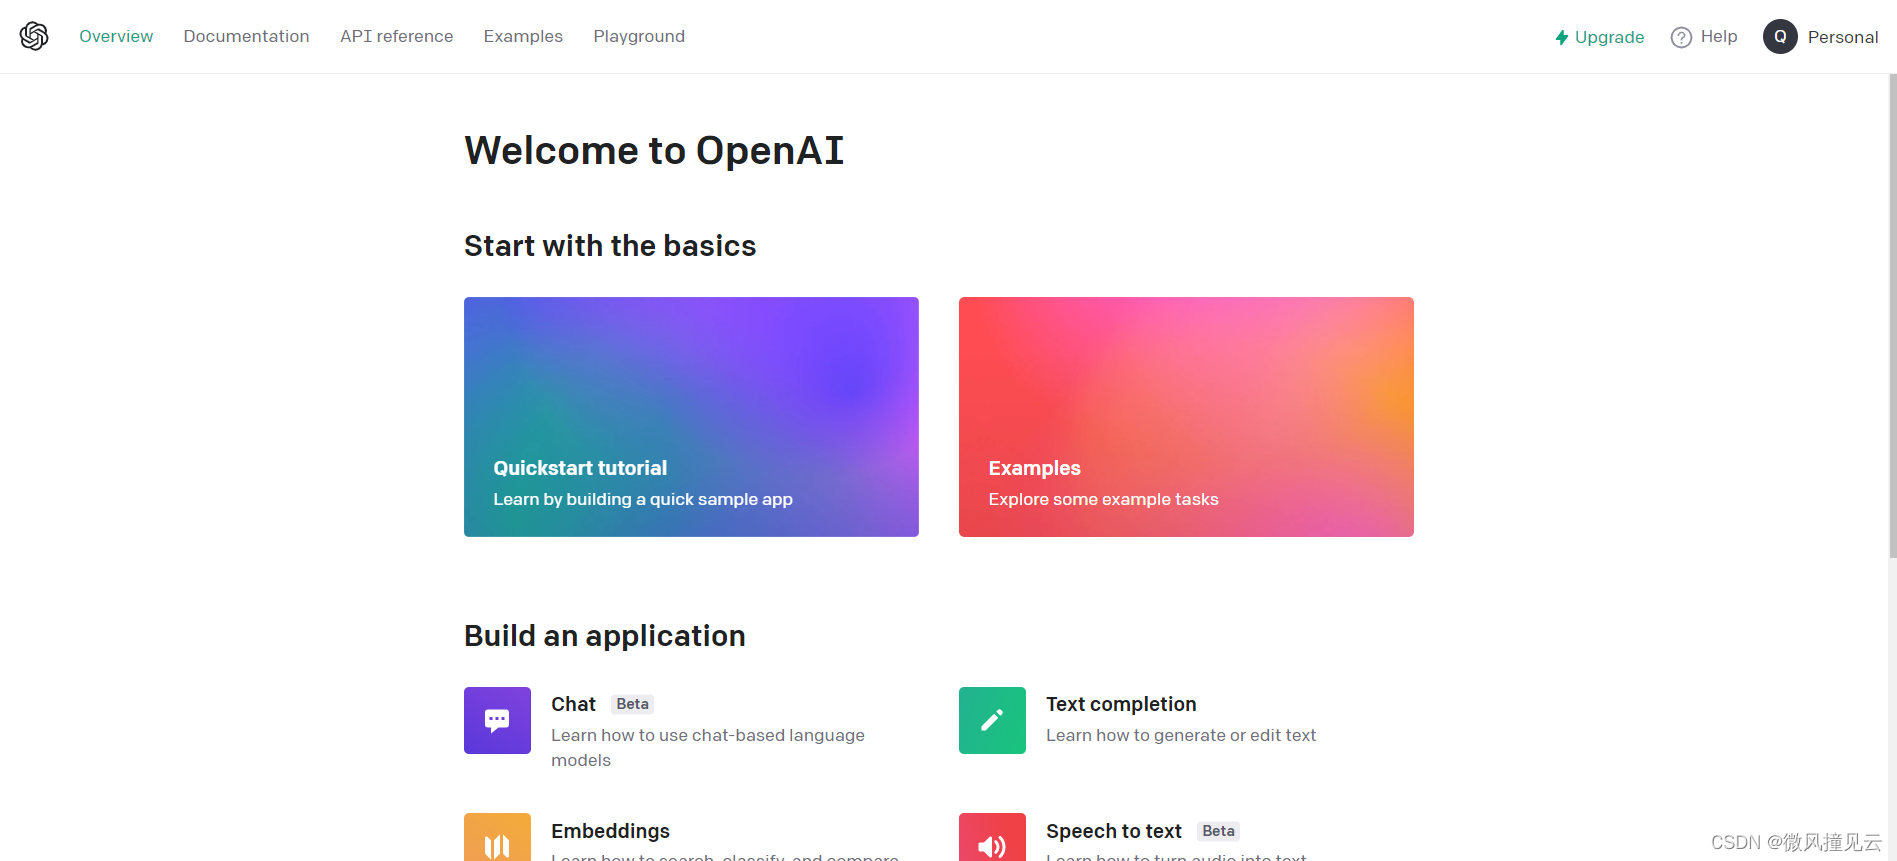Viewport: 1897px width, 861px height.
Task: Click the purple Chat icon
Action: coord(497,720)
